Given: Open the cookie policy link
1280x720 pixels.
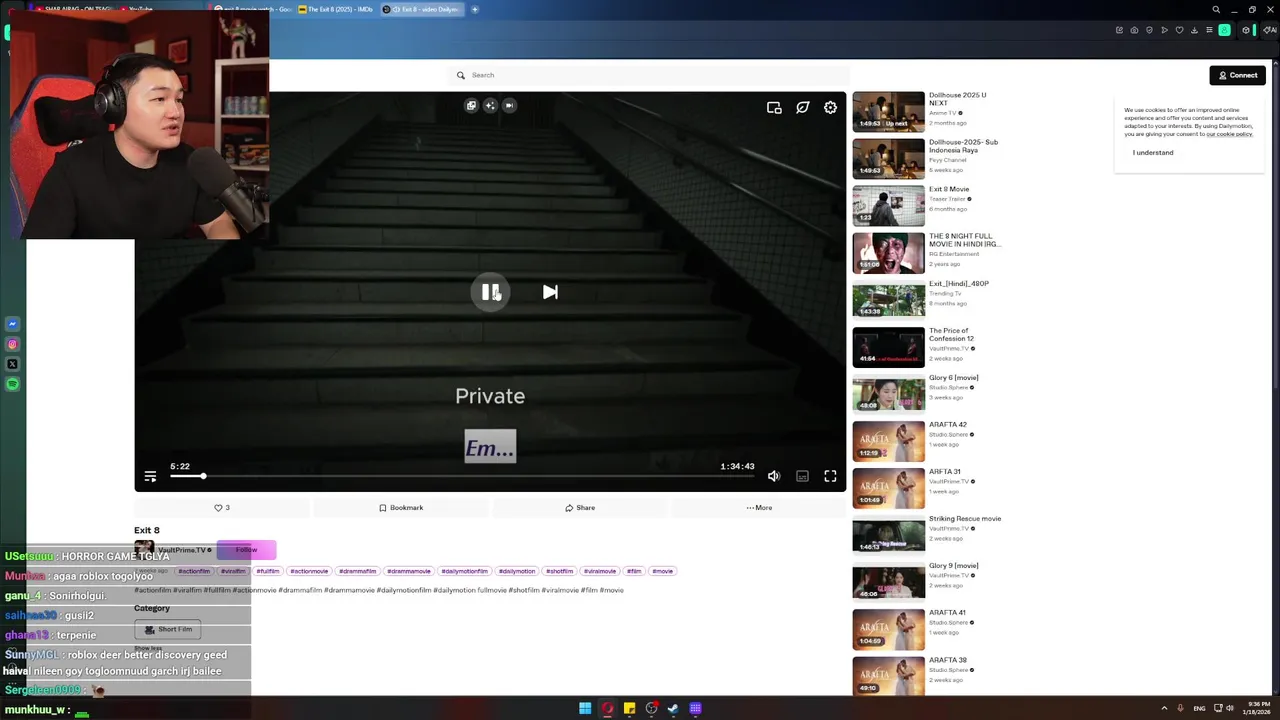Looking at the screenshot, I should (x=1229, y=134).
